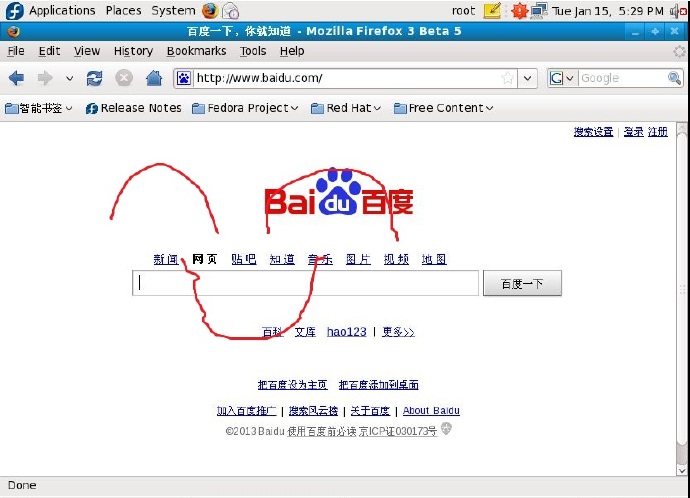Expand the Red Hat bookmarks folder
Viewport: 690px width, 498px height.
pos(346,108)
